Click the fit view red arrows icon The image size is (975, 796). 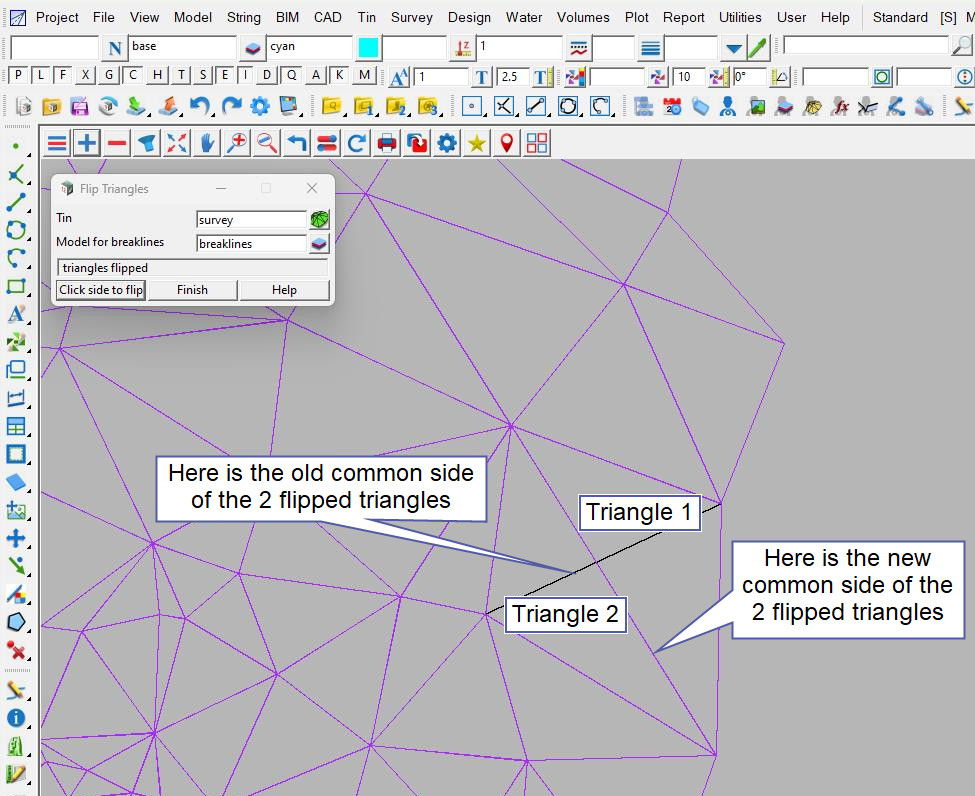[x=177, y=144]
